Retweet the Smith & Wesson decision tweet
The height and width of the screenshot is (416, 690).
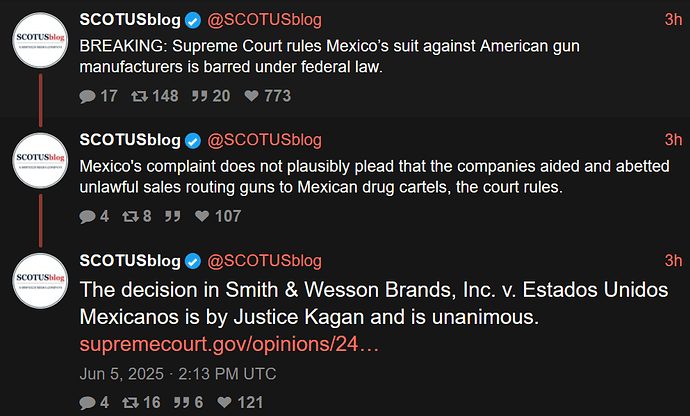coord(129,402)
